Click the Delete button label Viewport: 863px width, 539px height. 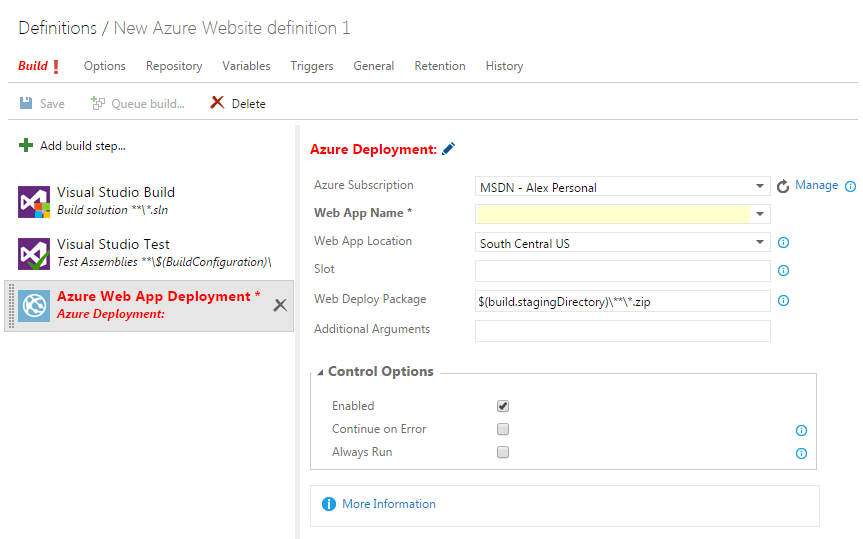click(x=248, y=104)
